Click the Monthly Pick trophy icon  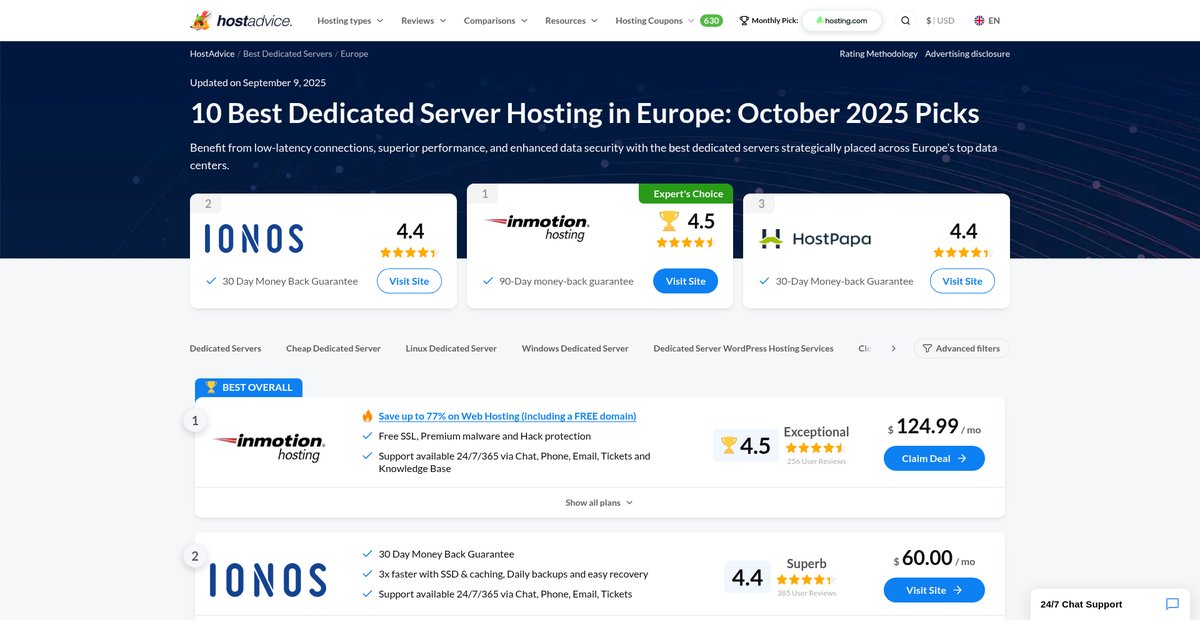coord(744,20)
